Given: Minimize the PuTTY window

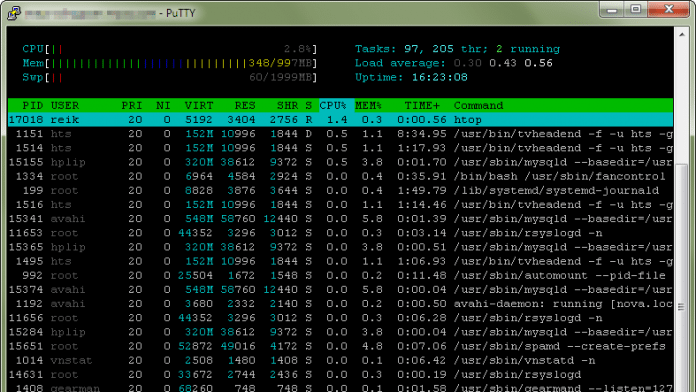Looking at the screenshot, I should (612, 10).
